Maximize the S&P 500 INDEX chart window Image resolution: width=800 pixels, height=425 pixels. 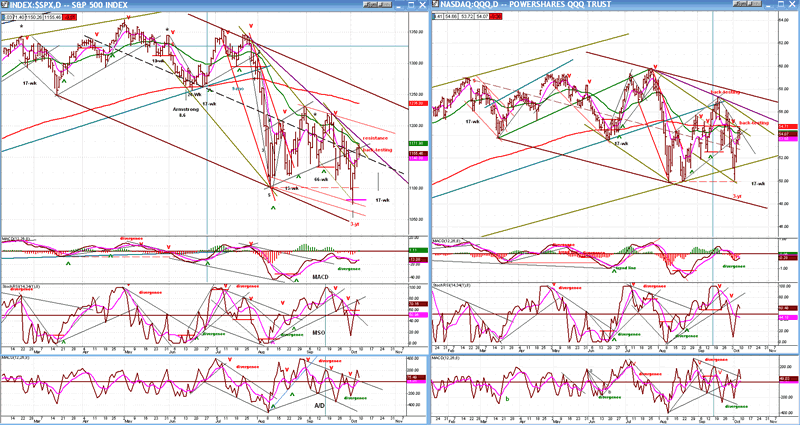[411, 5]
